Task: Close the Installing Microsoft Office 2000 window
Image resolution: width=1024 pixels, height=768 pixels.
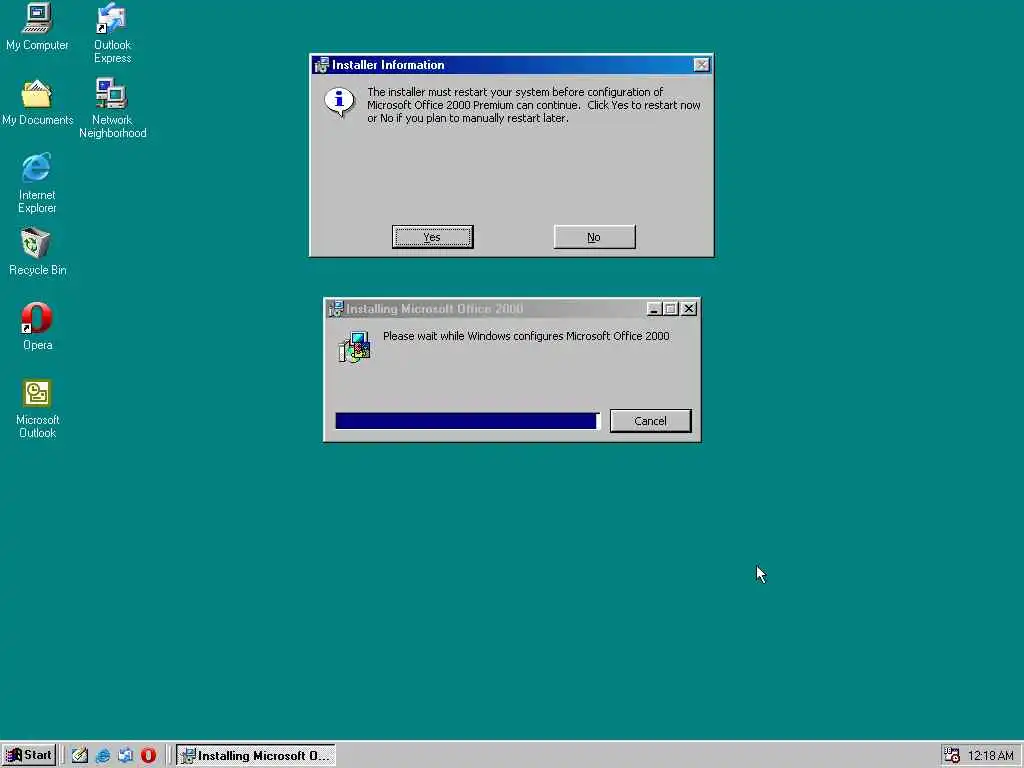Action: coord(689,309)
